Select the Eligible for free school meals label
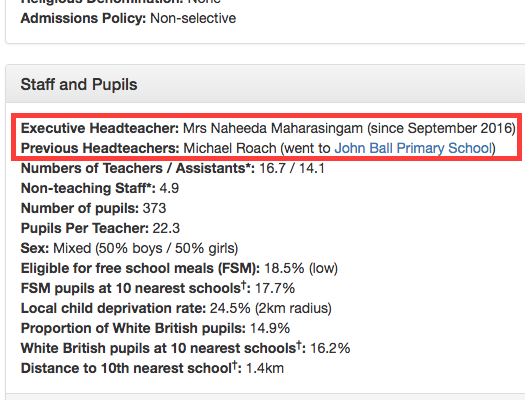525x400 pixels. (140, 268)
